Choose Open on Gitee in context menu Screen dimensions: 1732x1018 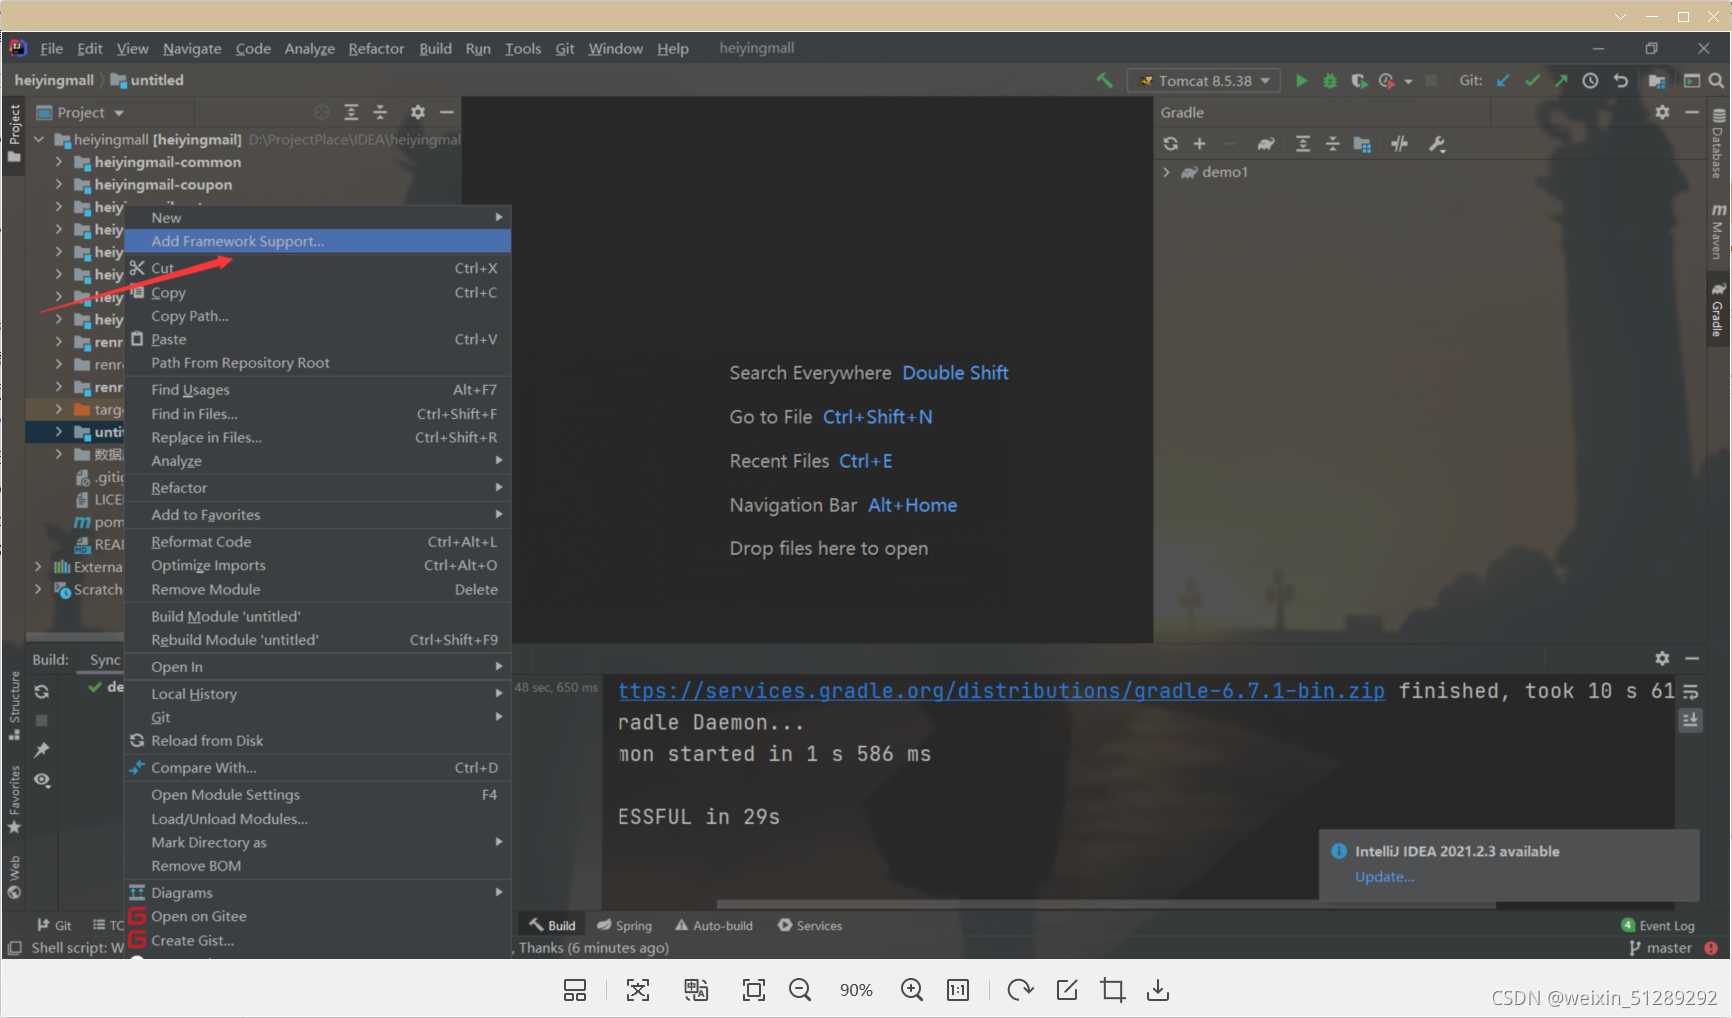tap(318, 916)
